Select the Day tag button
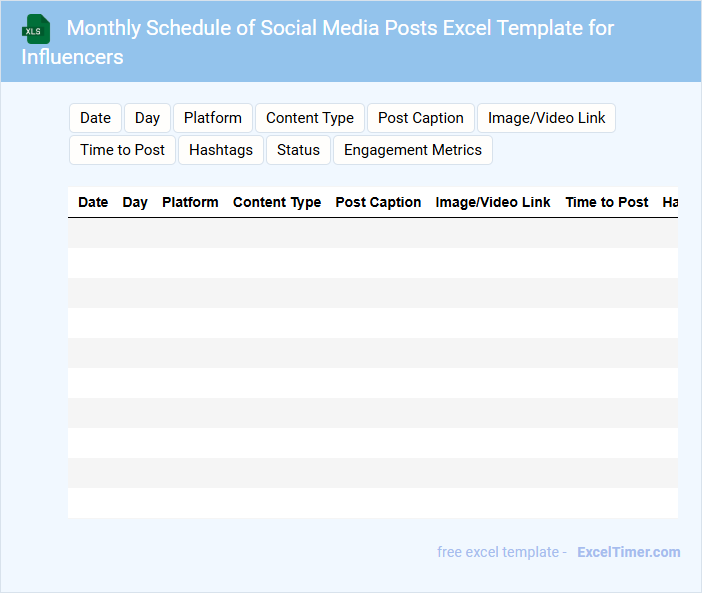Image resolution: width=702 pixels, height=593 pixels. (x=147, y=118)
